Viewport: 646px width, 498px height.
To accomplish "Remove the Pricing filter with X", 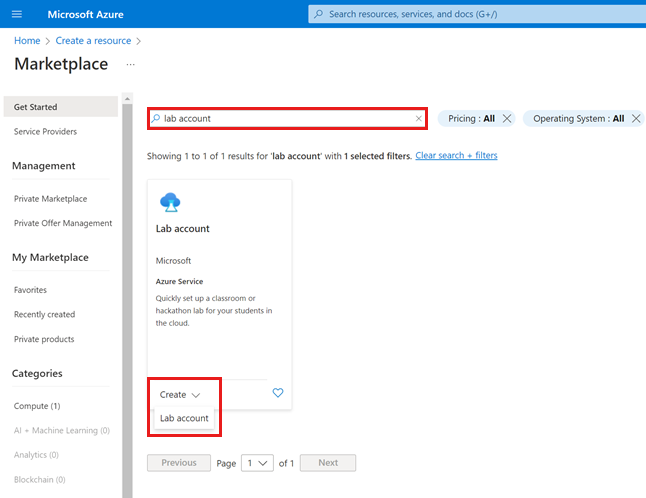I will point(507,119).
